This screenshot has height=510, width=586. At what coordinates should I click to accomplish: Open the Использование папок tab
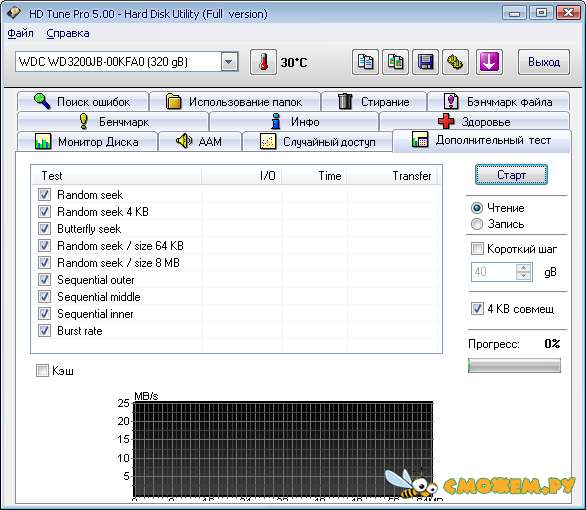click(x=235, y=102)
